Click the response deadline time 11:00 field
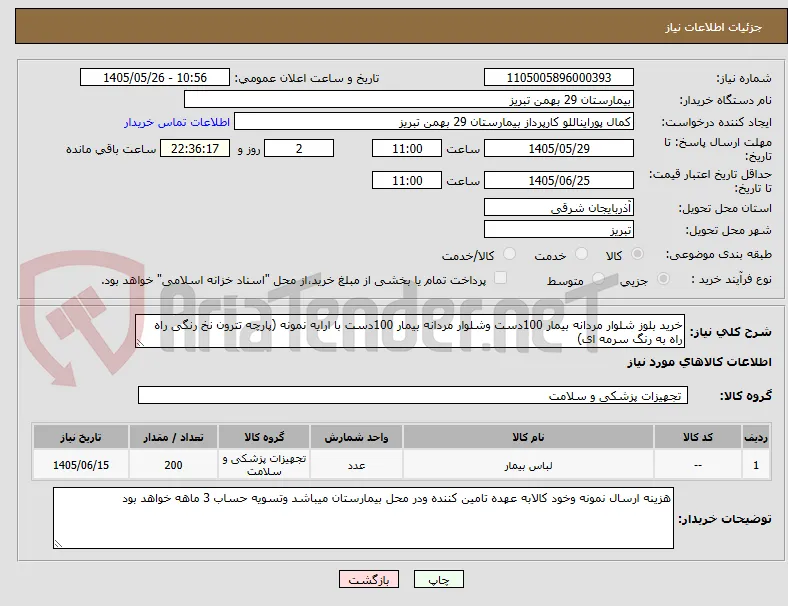Viewport: 788px width, 606px height. pos(407,148)
